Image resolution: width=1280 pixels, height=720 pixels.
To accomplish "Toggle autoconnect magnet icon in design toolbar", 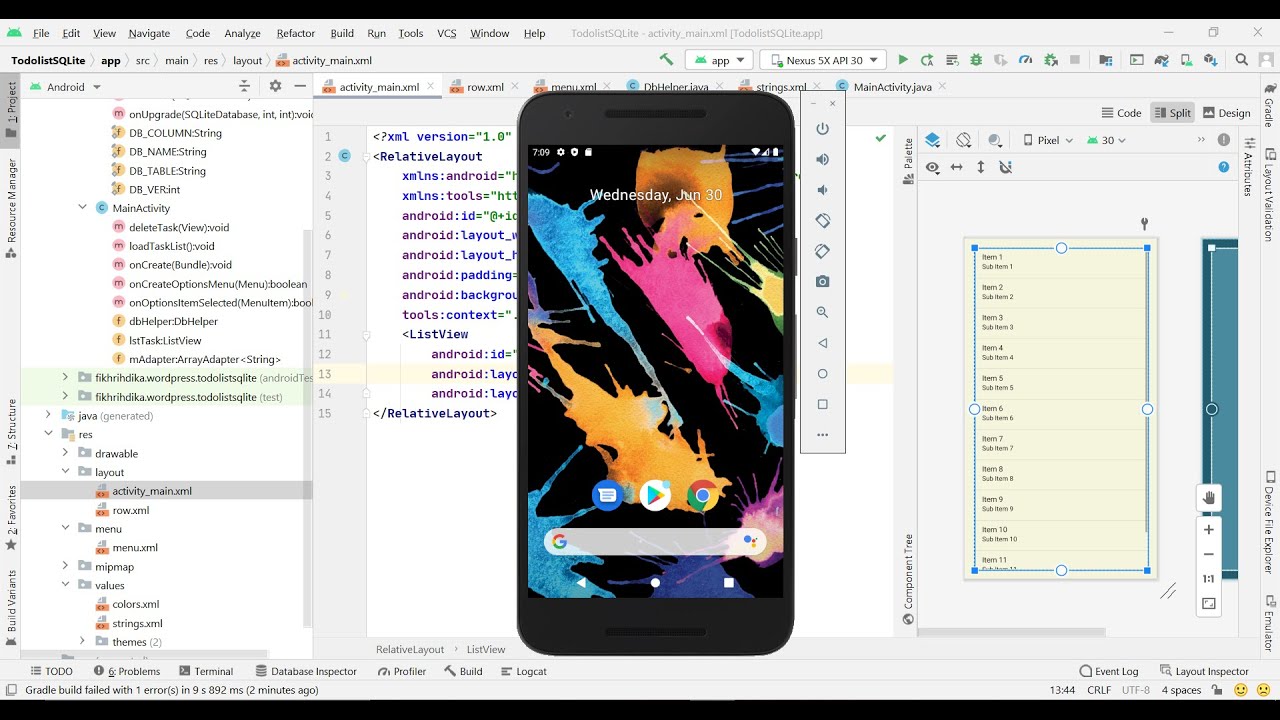I will pos(1006,168).
